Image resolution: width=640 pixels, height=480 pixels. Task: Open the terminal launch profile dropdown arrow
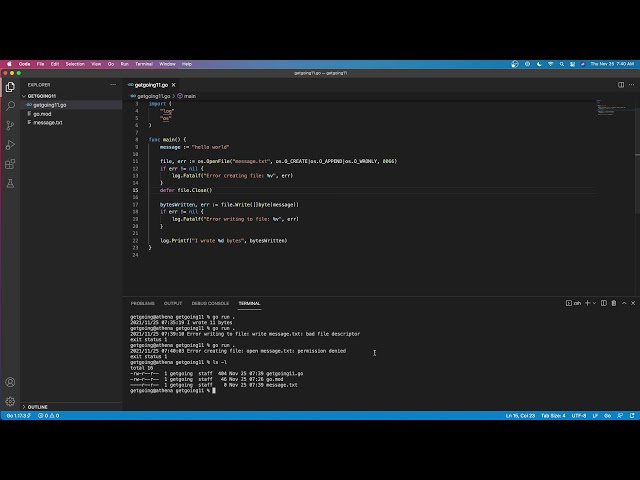click(x=594, y=303)
